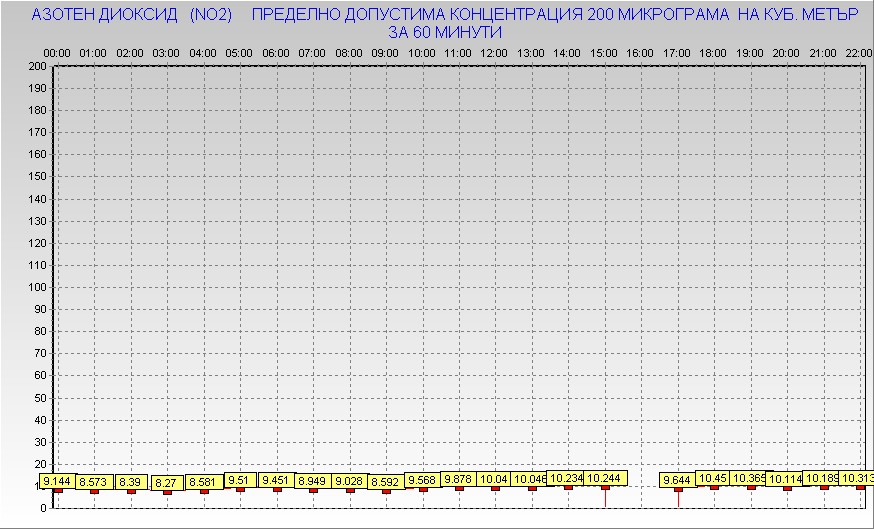Click the 8.39 data label at 02:00
The height and width of the screenshot is (529, 874).
click(130, 483)
